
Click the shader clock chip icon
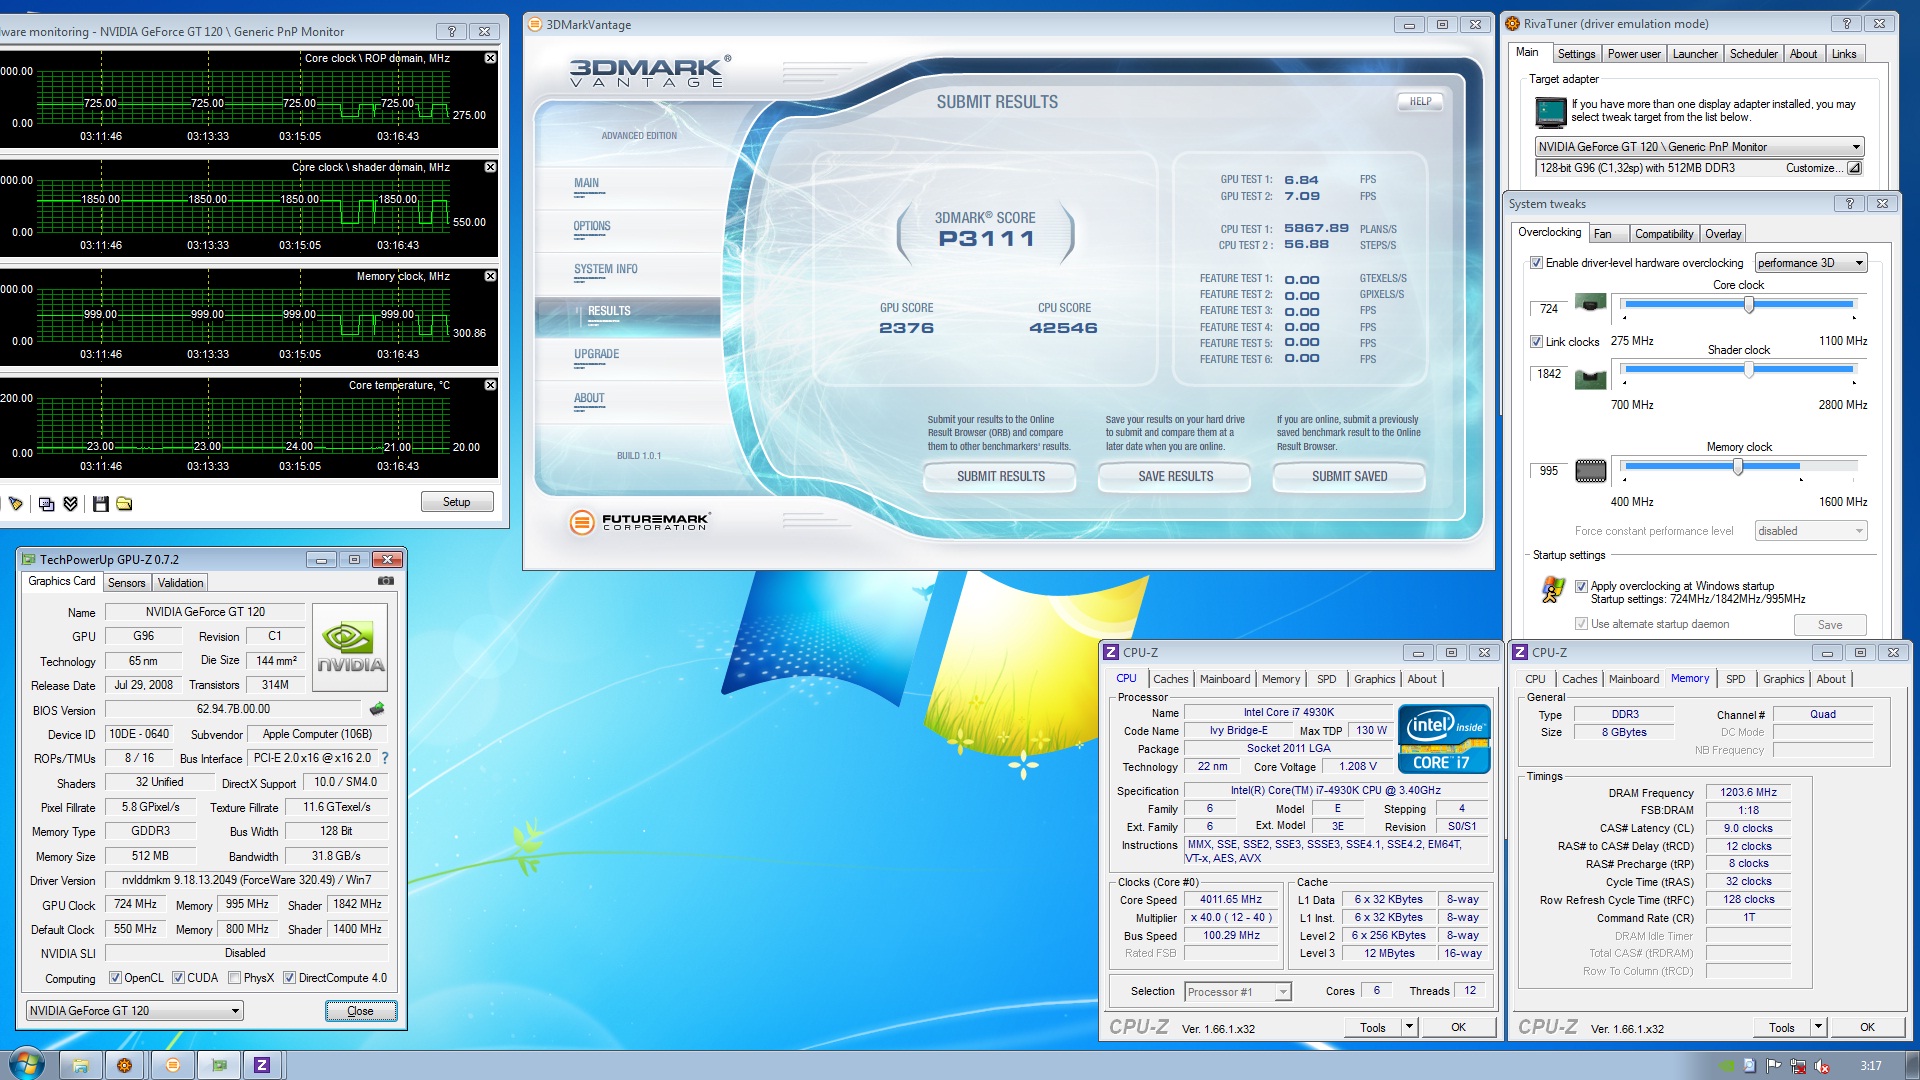pos(1590,379)
